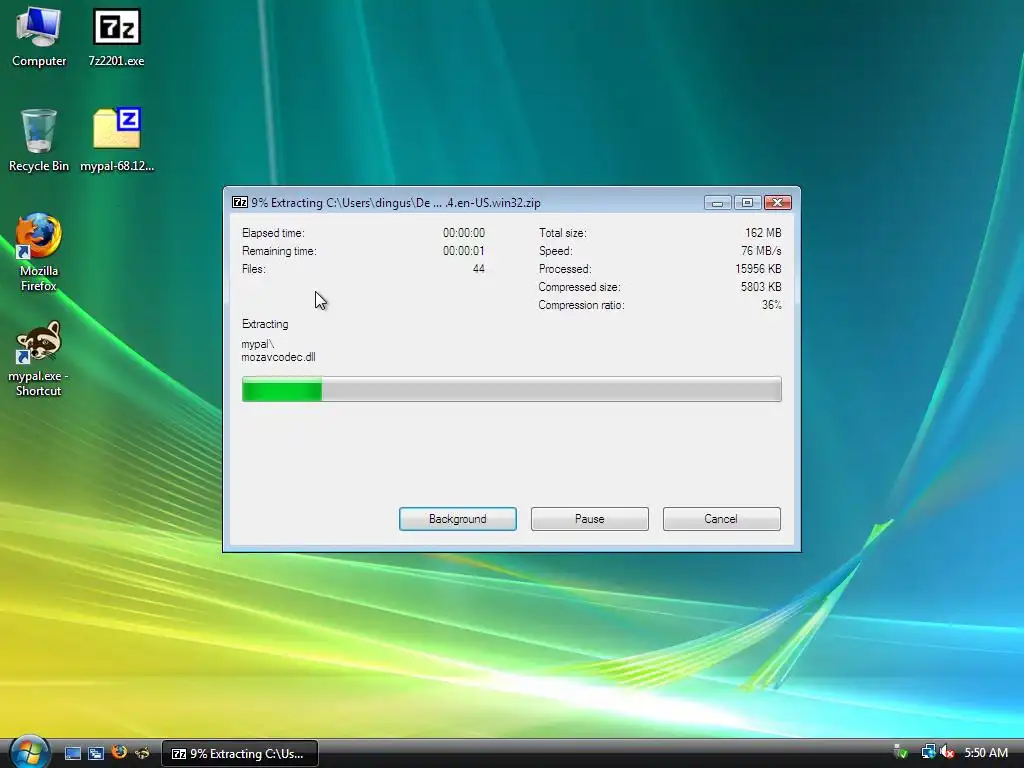Image resolution: width=1024 pixels, height=768 pixels.
Task: Click the 'Elapsed time:' label
Action: (x=273, y=232)
